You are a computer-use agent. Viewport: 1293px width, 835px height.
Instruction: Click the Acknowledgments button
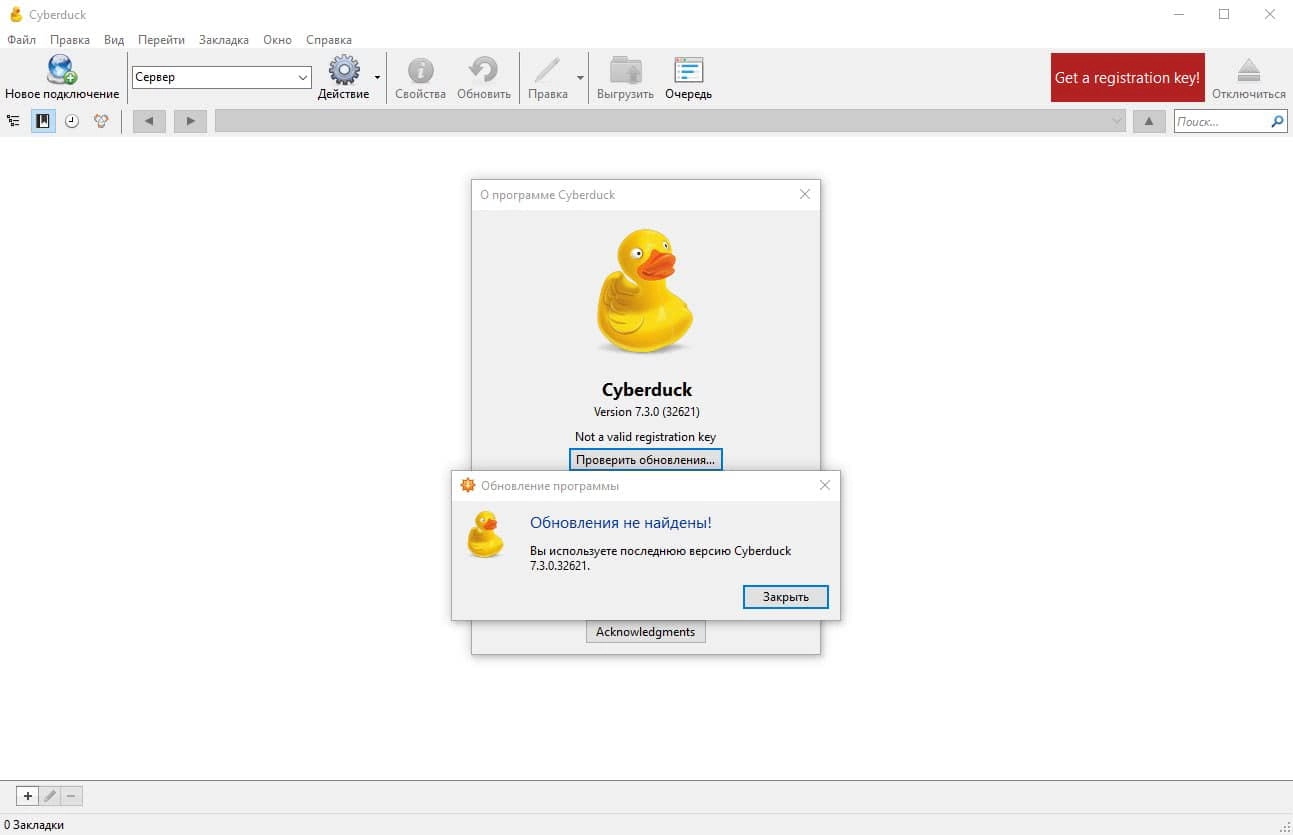[x=646, y=632]
